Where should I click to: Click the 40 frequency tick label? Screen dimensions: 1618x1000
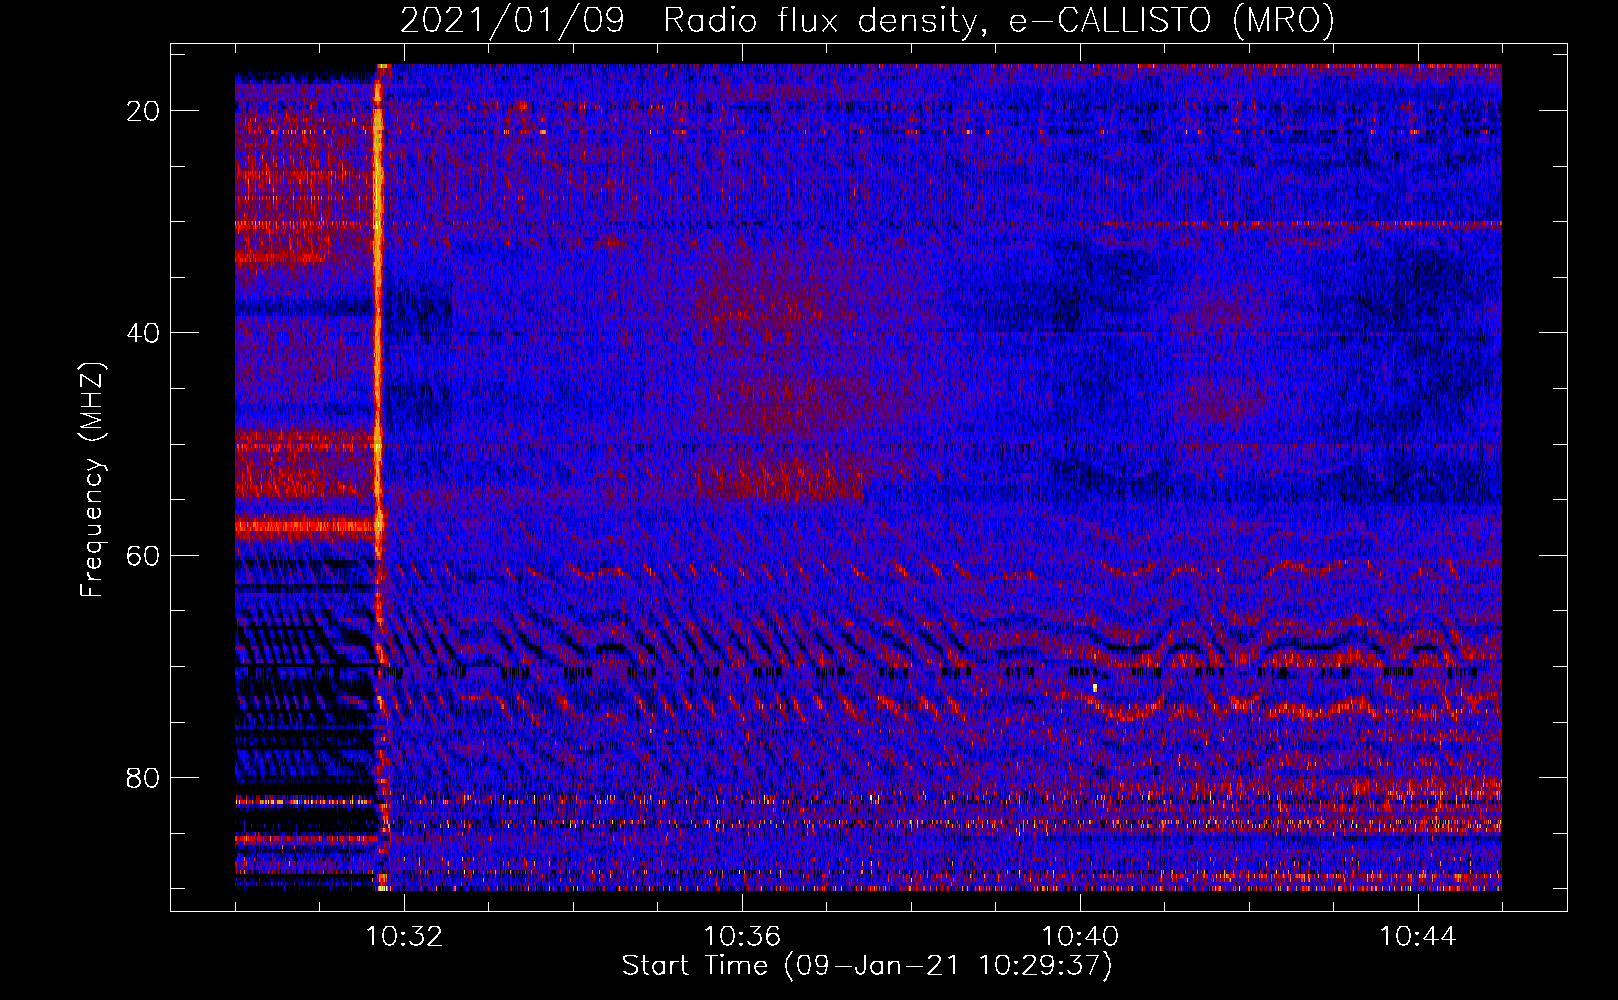coord(144,332)
